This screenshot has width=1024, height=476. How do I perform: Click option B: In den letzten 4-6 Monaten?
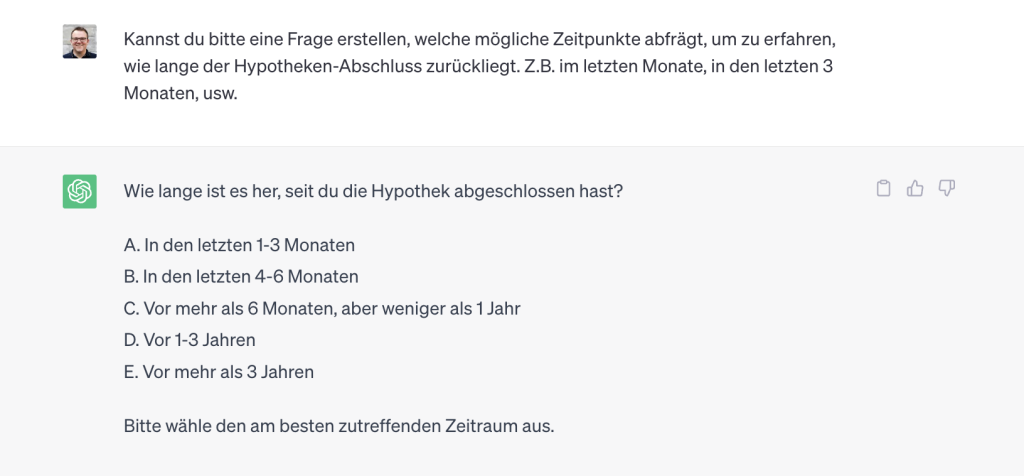click(x=241, y=277)
